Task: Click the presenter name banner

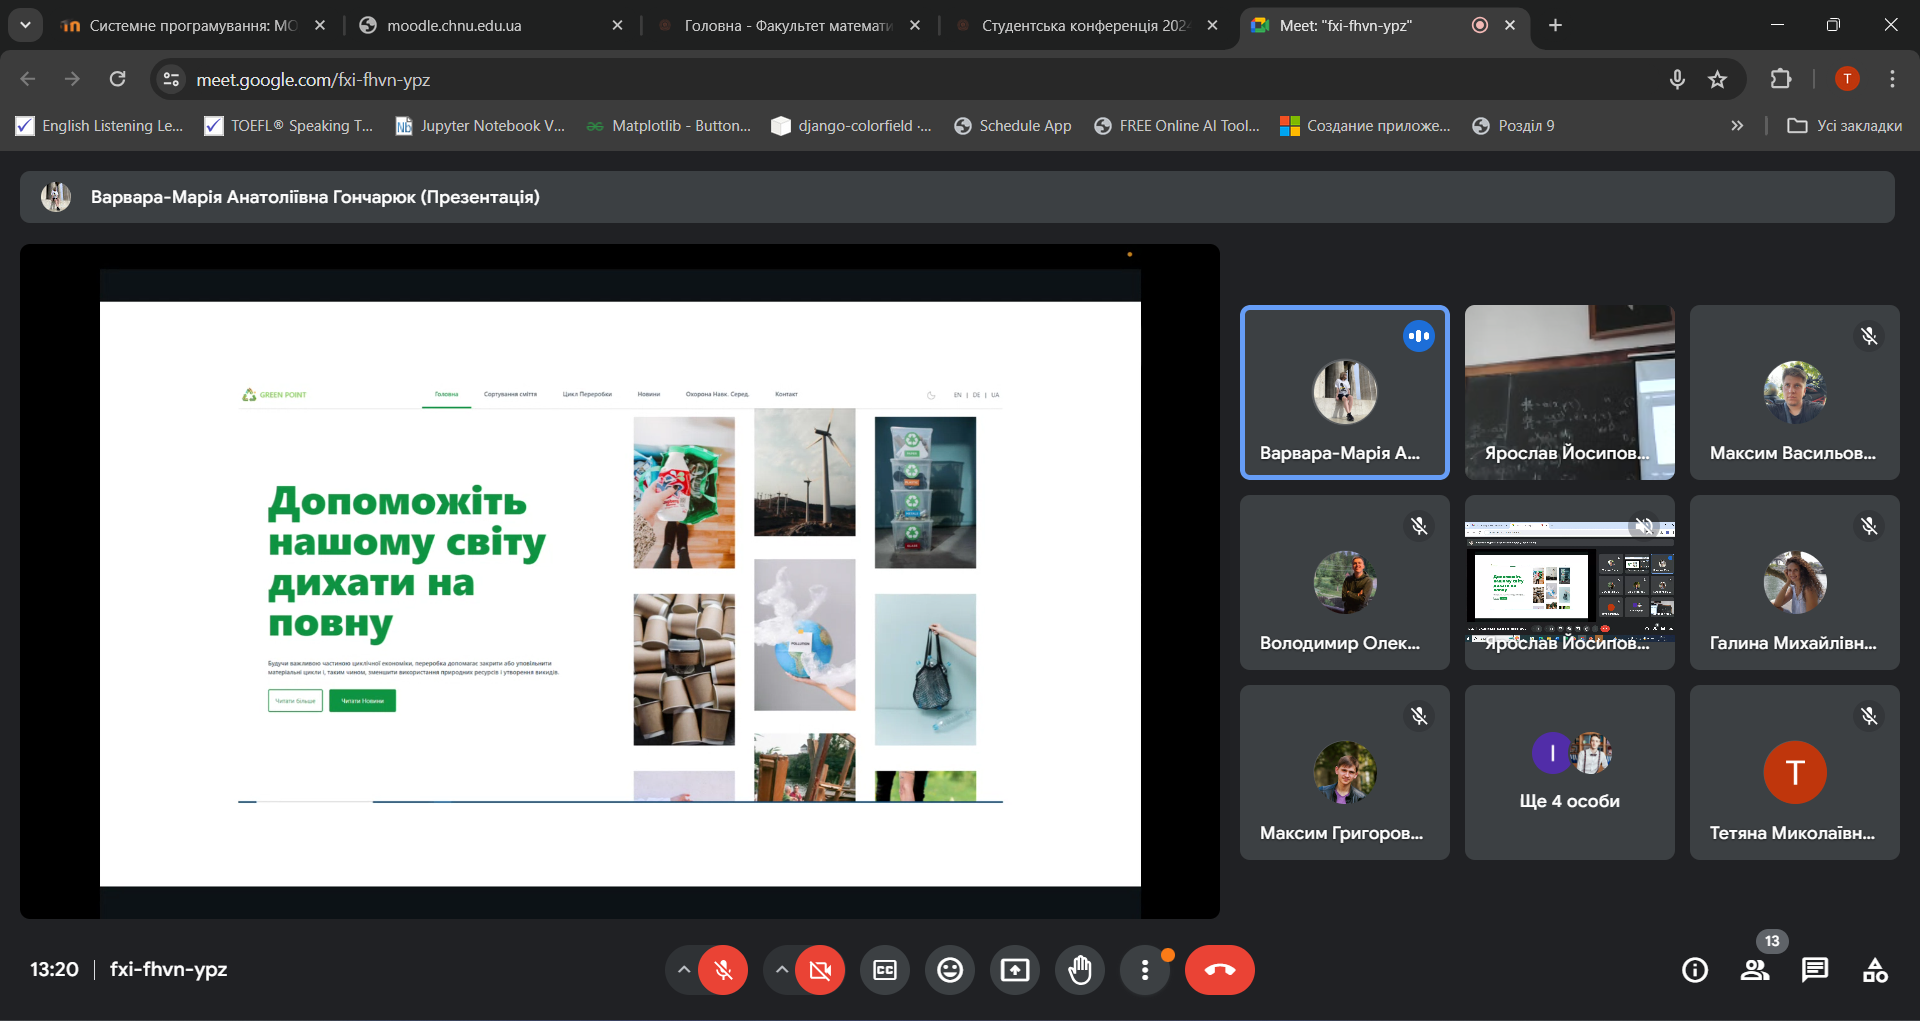Action: click(x=957, y=197)
